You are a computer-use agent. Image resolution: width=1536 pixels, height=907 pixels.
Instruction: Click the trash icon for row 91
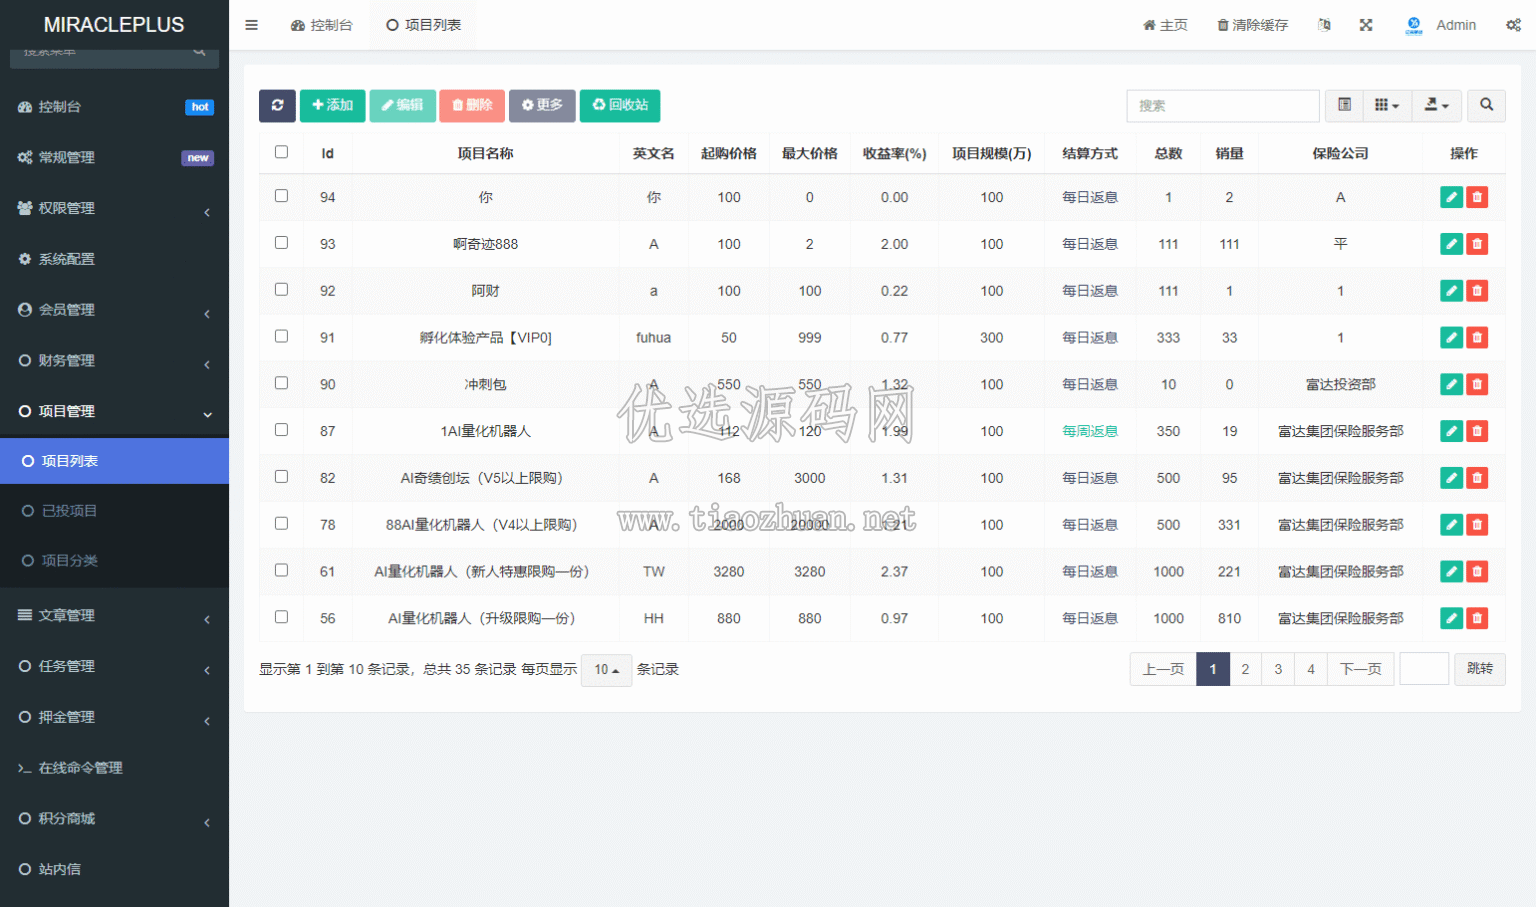(x=1477, y=337)
